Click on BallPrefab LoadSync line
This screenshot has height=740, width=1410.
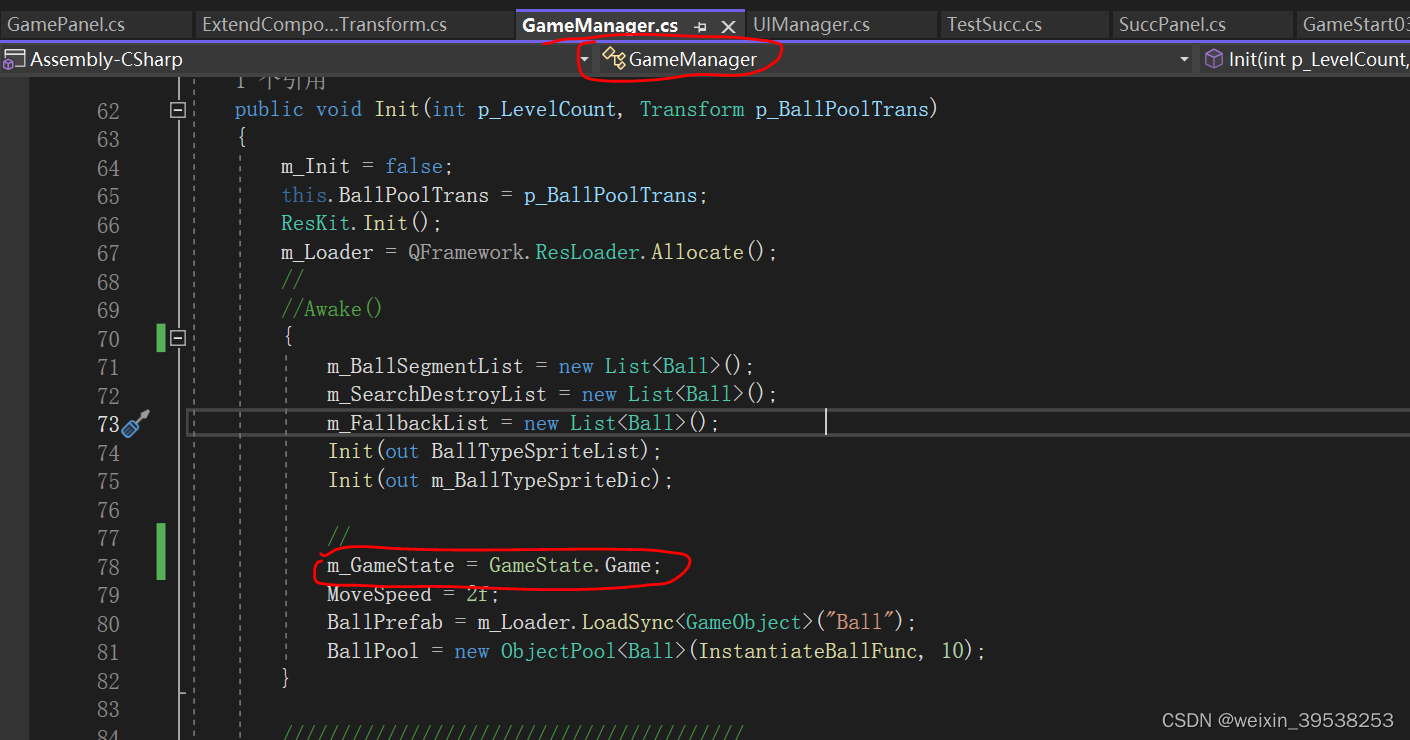click(x=621, y=623)
